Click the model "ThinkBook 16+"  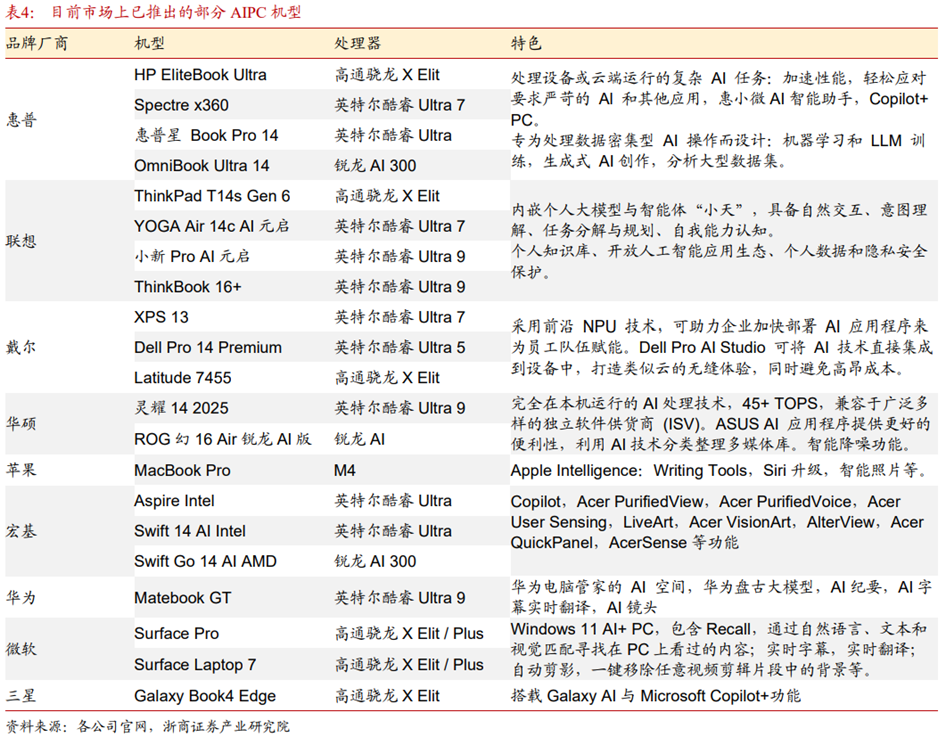coord(188,286)
